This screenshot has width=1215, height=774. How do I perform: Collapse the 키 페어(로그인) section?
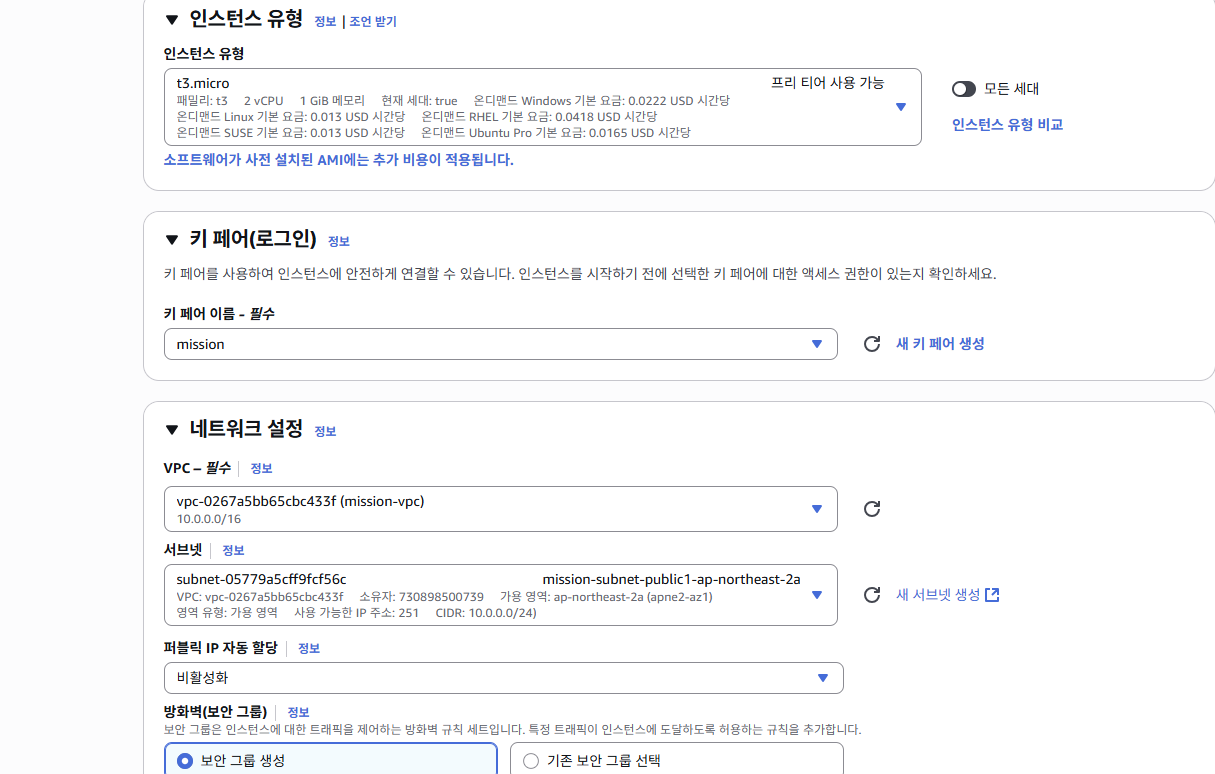171,239
